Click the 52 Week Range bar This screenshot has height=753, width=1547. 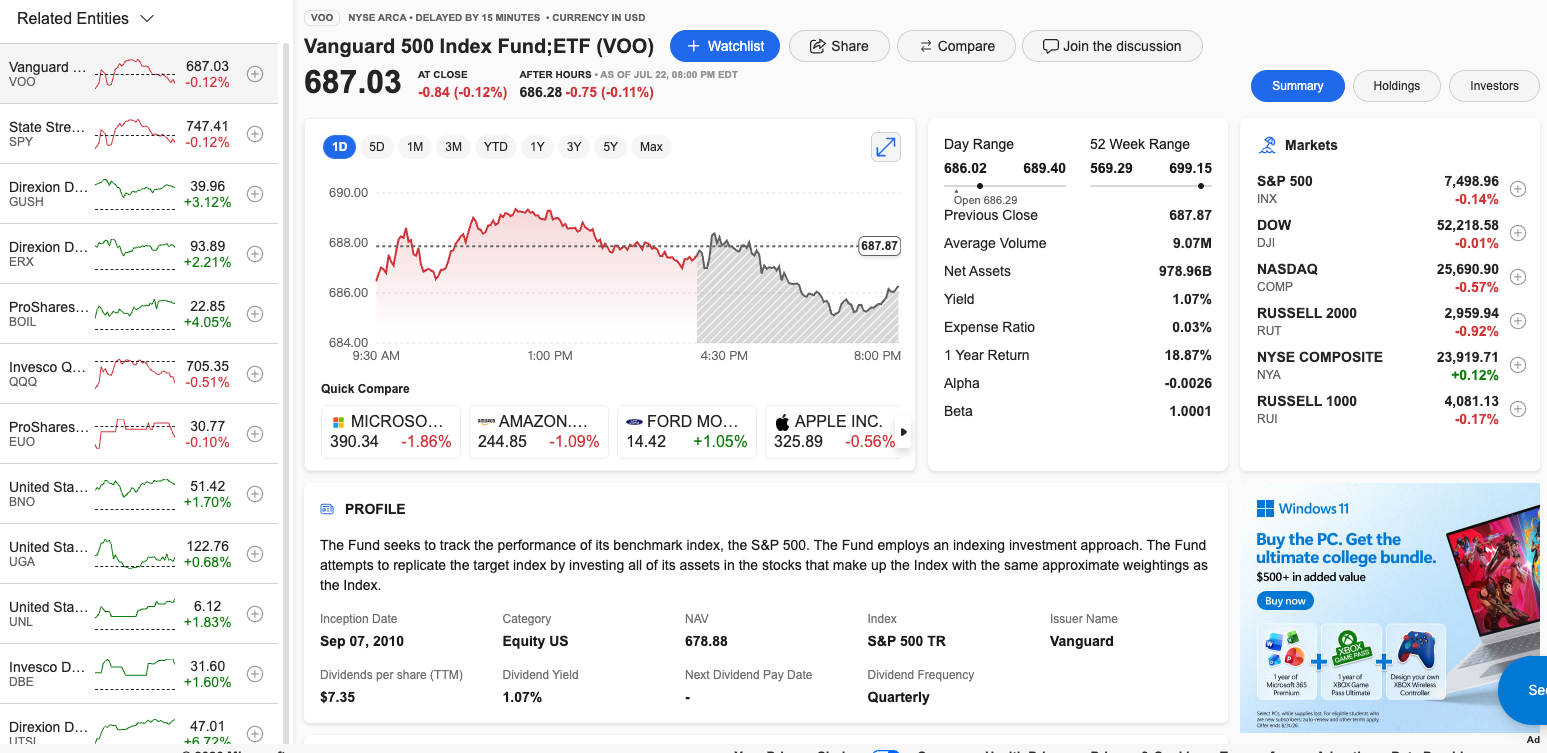[x=1151, y=186]
